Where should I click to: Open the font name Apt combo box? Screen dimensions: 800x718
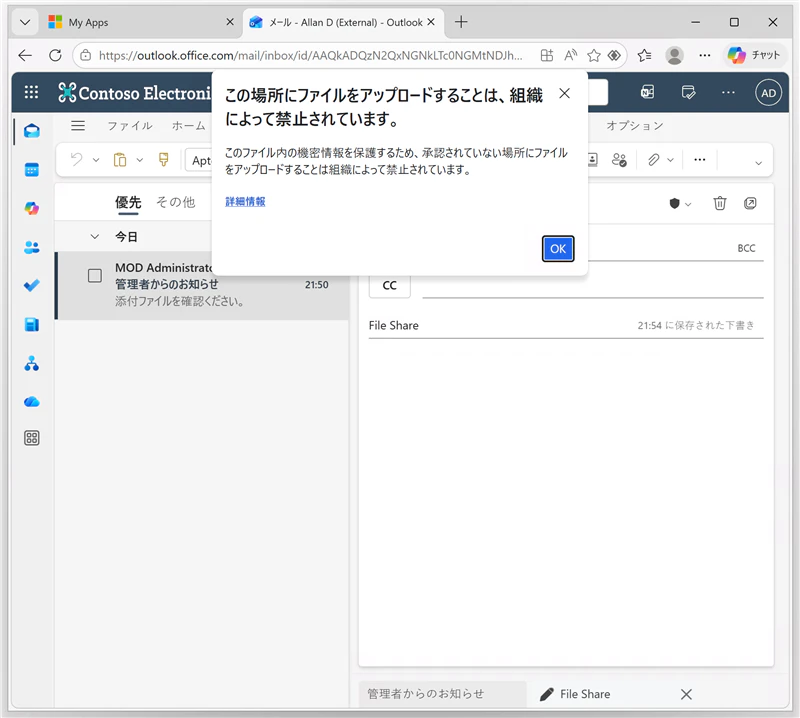click(199, 160)
